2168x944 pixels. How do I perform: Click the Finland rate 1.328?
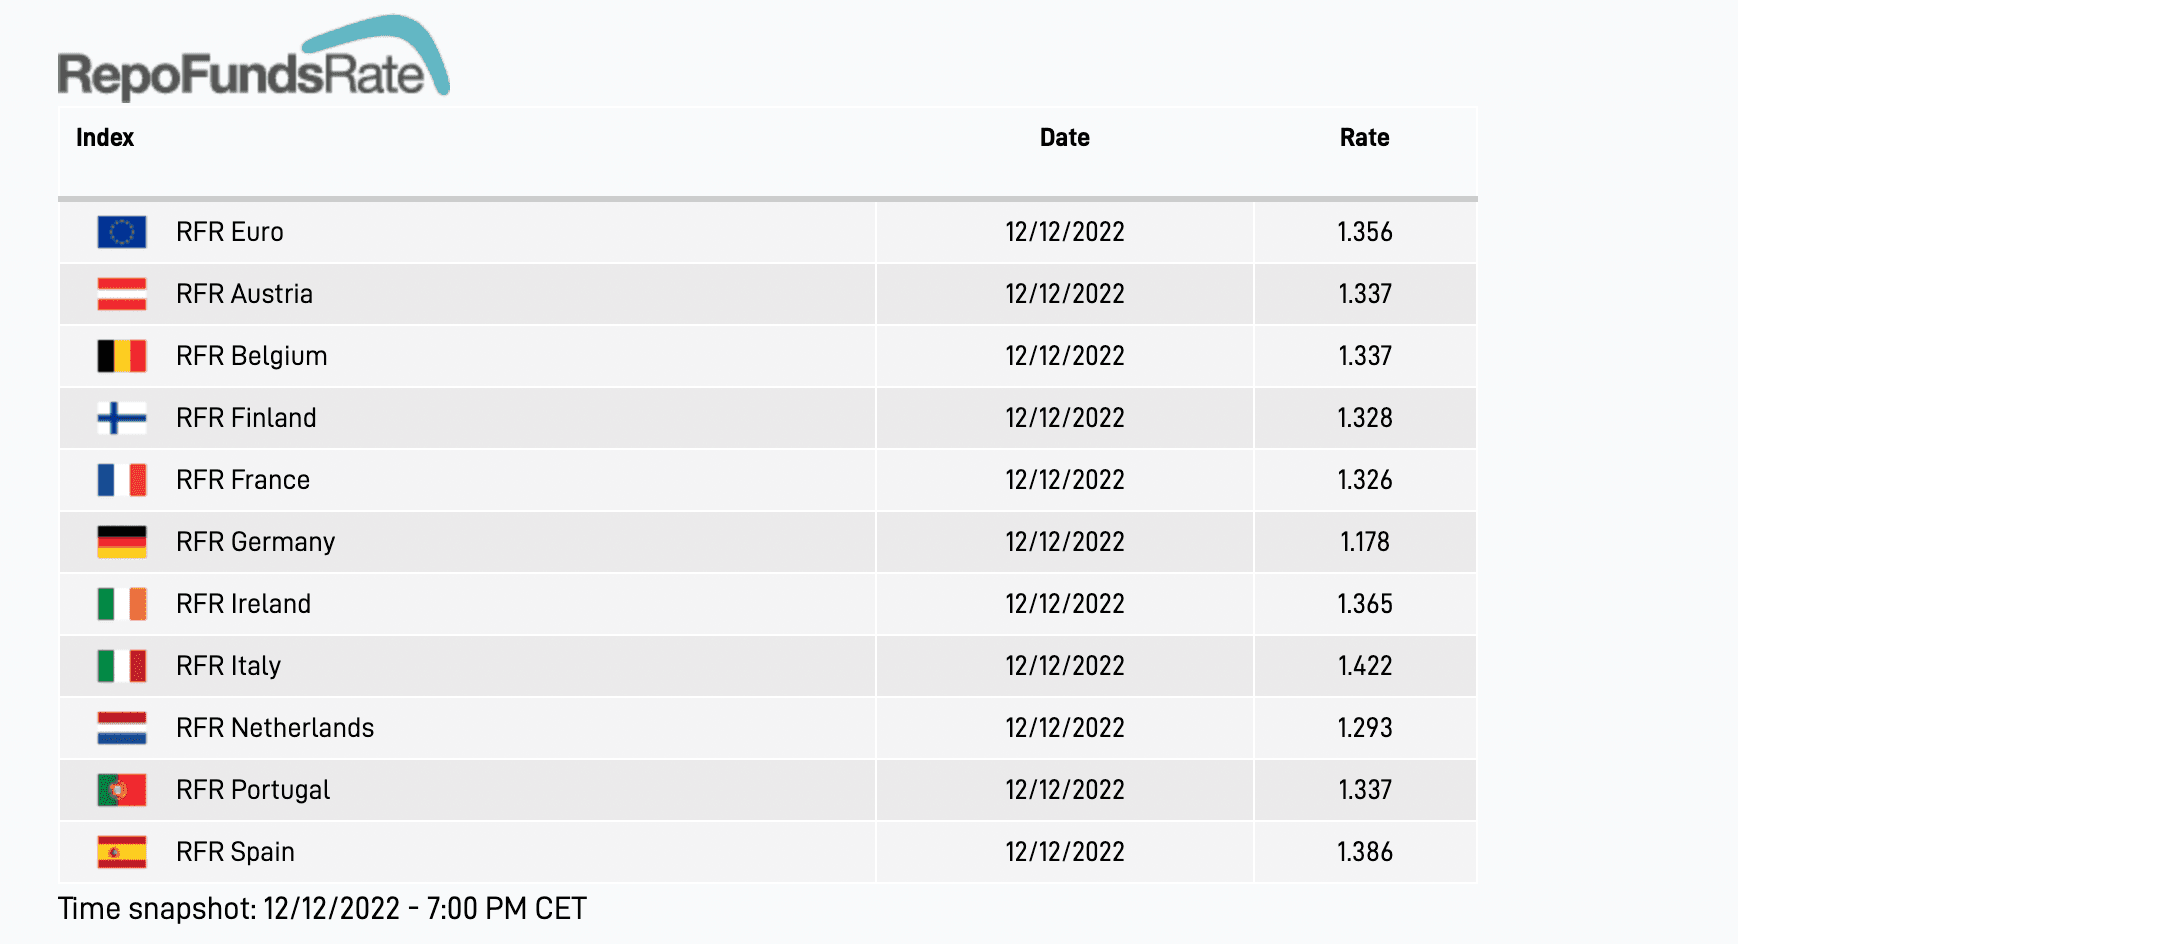1365,418
